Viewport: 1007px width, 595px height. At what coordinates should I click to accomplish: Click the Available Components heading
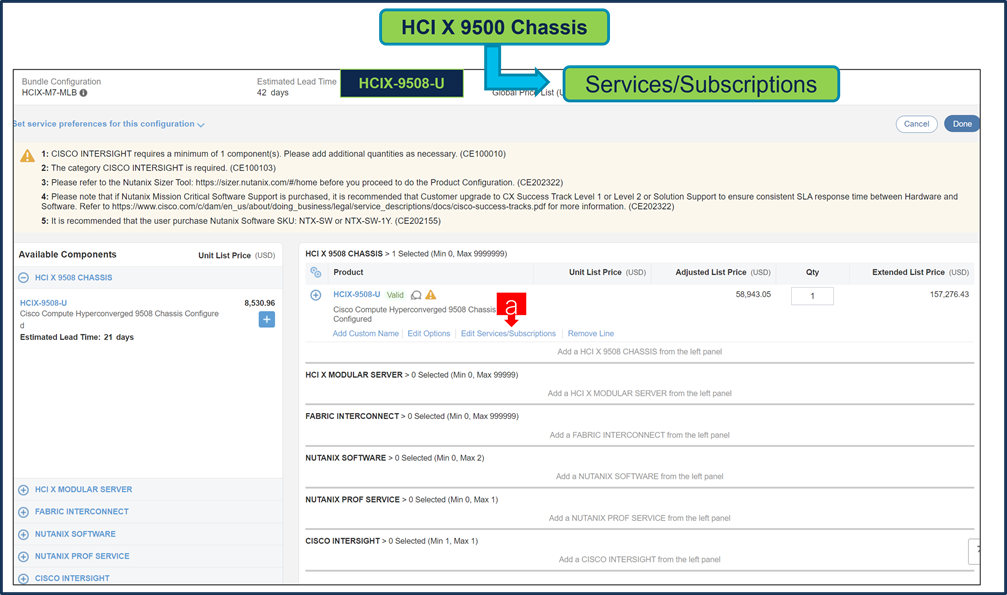coord(67,254)
